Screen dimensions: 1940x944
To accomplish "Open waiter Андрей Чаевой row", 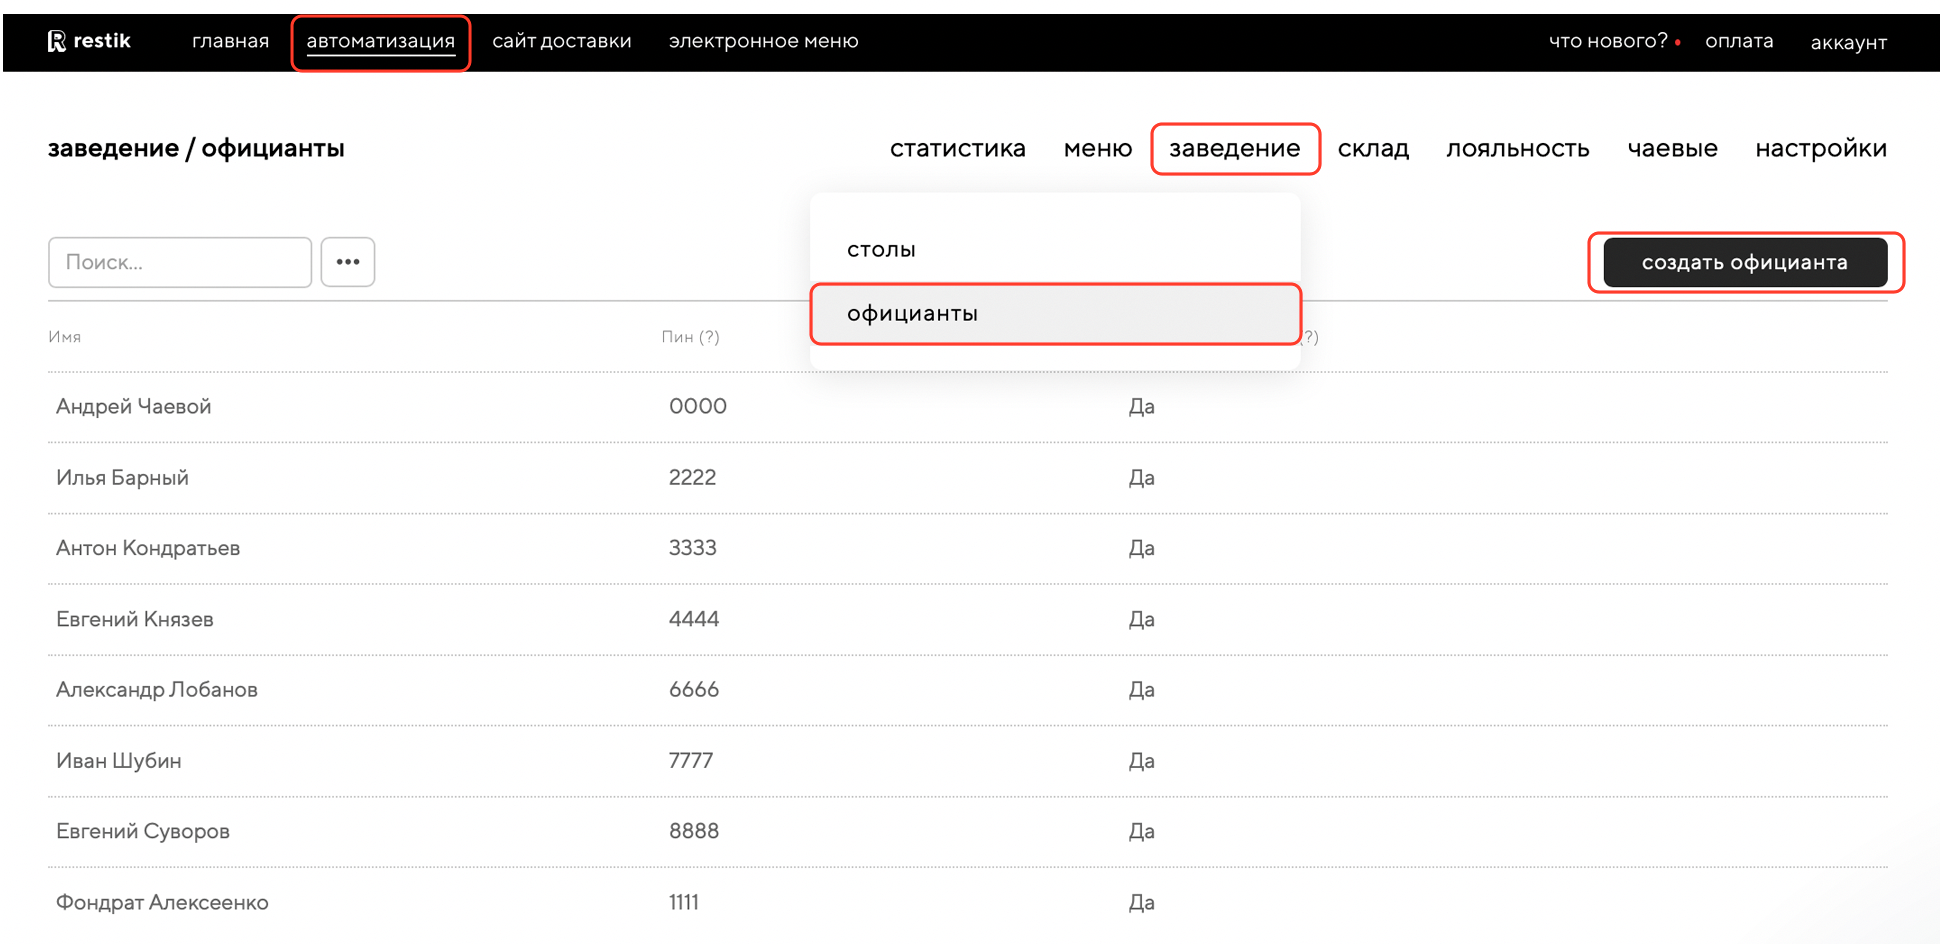I will pyautogui.click(x=134, y=406).
